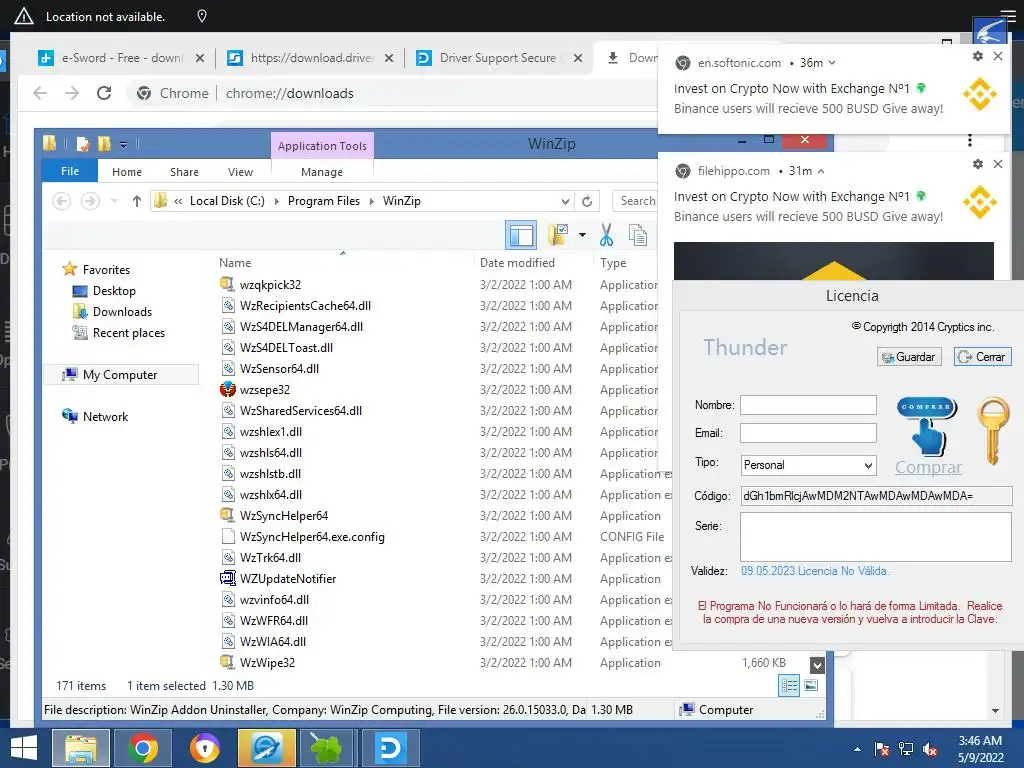Screen dimensions: 1024x768
Task: Open the wzqkpick32 application file
Action: coord(270,285)
